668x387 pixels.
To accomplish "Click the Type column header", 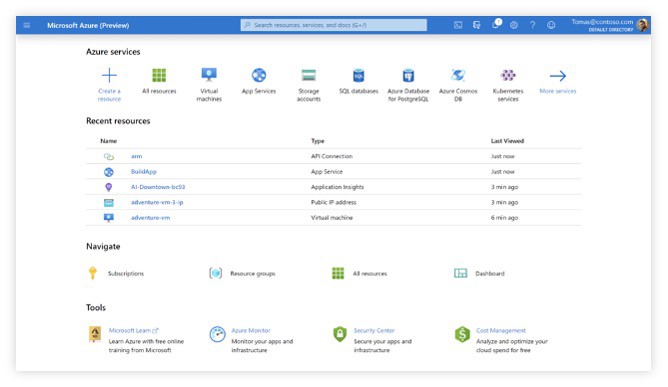I will click(x=317, y=141).
